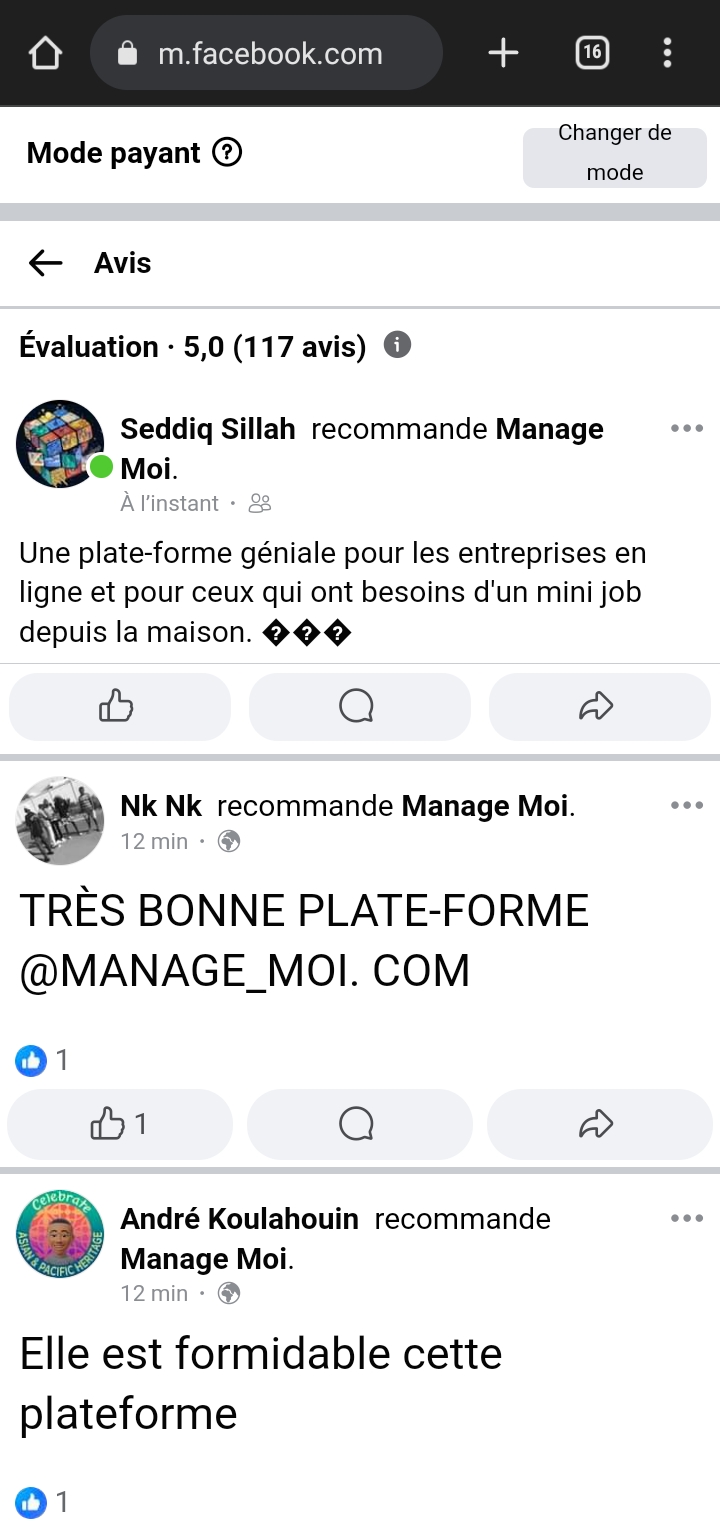Tap the info icon next to Évaluation

tap(397, 345)
